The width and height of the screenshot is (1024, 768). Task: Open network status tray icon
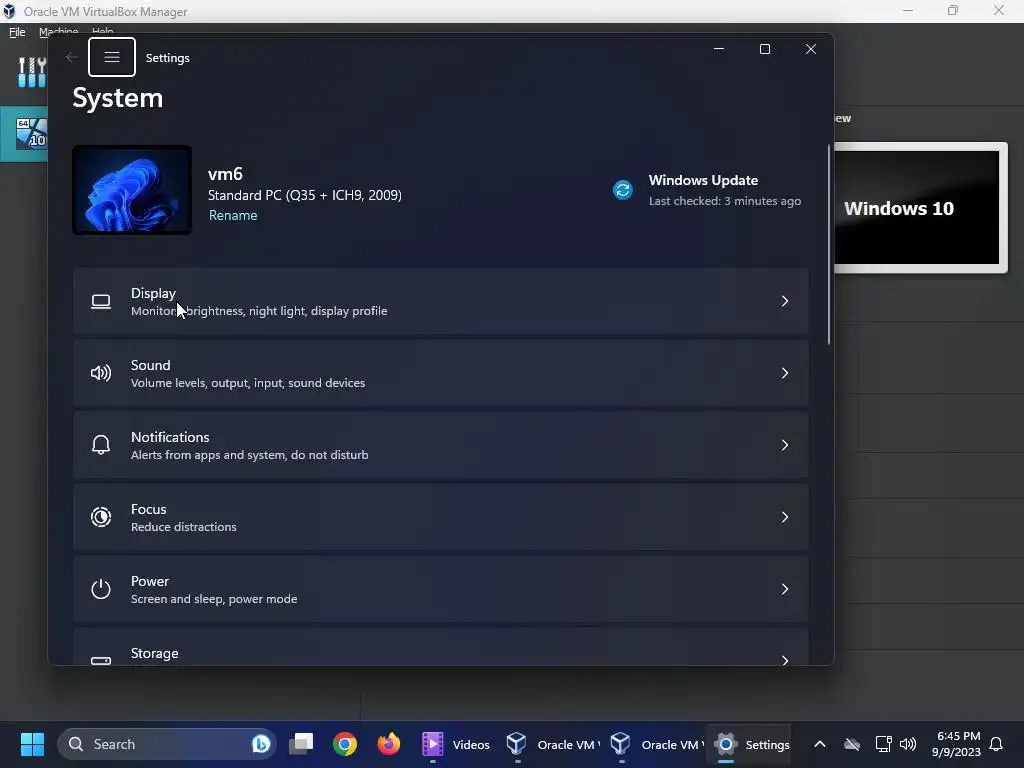(883, 744)
